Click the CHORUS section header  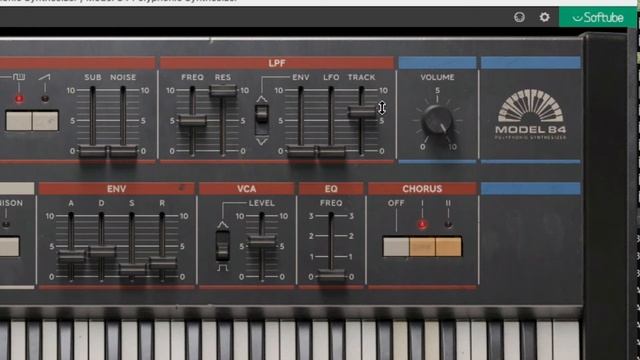pyautogui.click(x=422, y=189)
